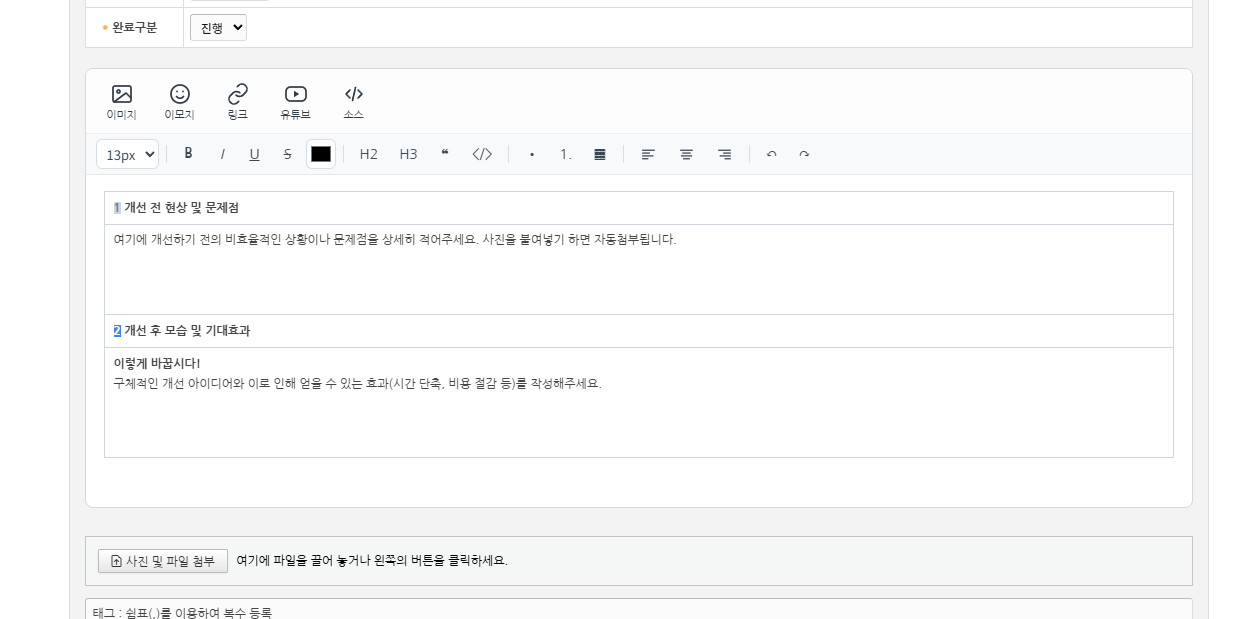Align text to the left
This screenshot has height=619, width=1252.
(648, 154)
